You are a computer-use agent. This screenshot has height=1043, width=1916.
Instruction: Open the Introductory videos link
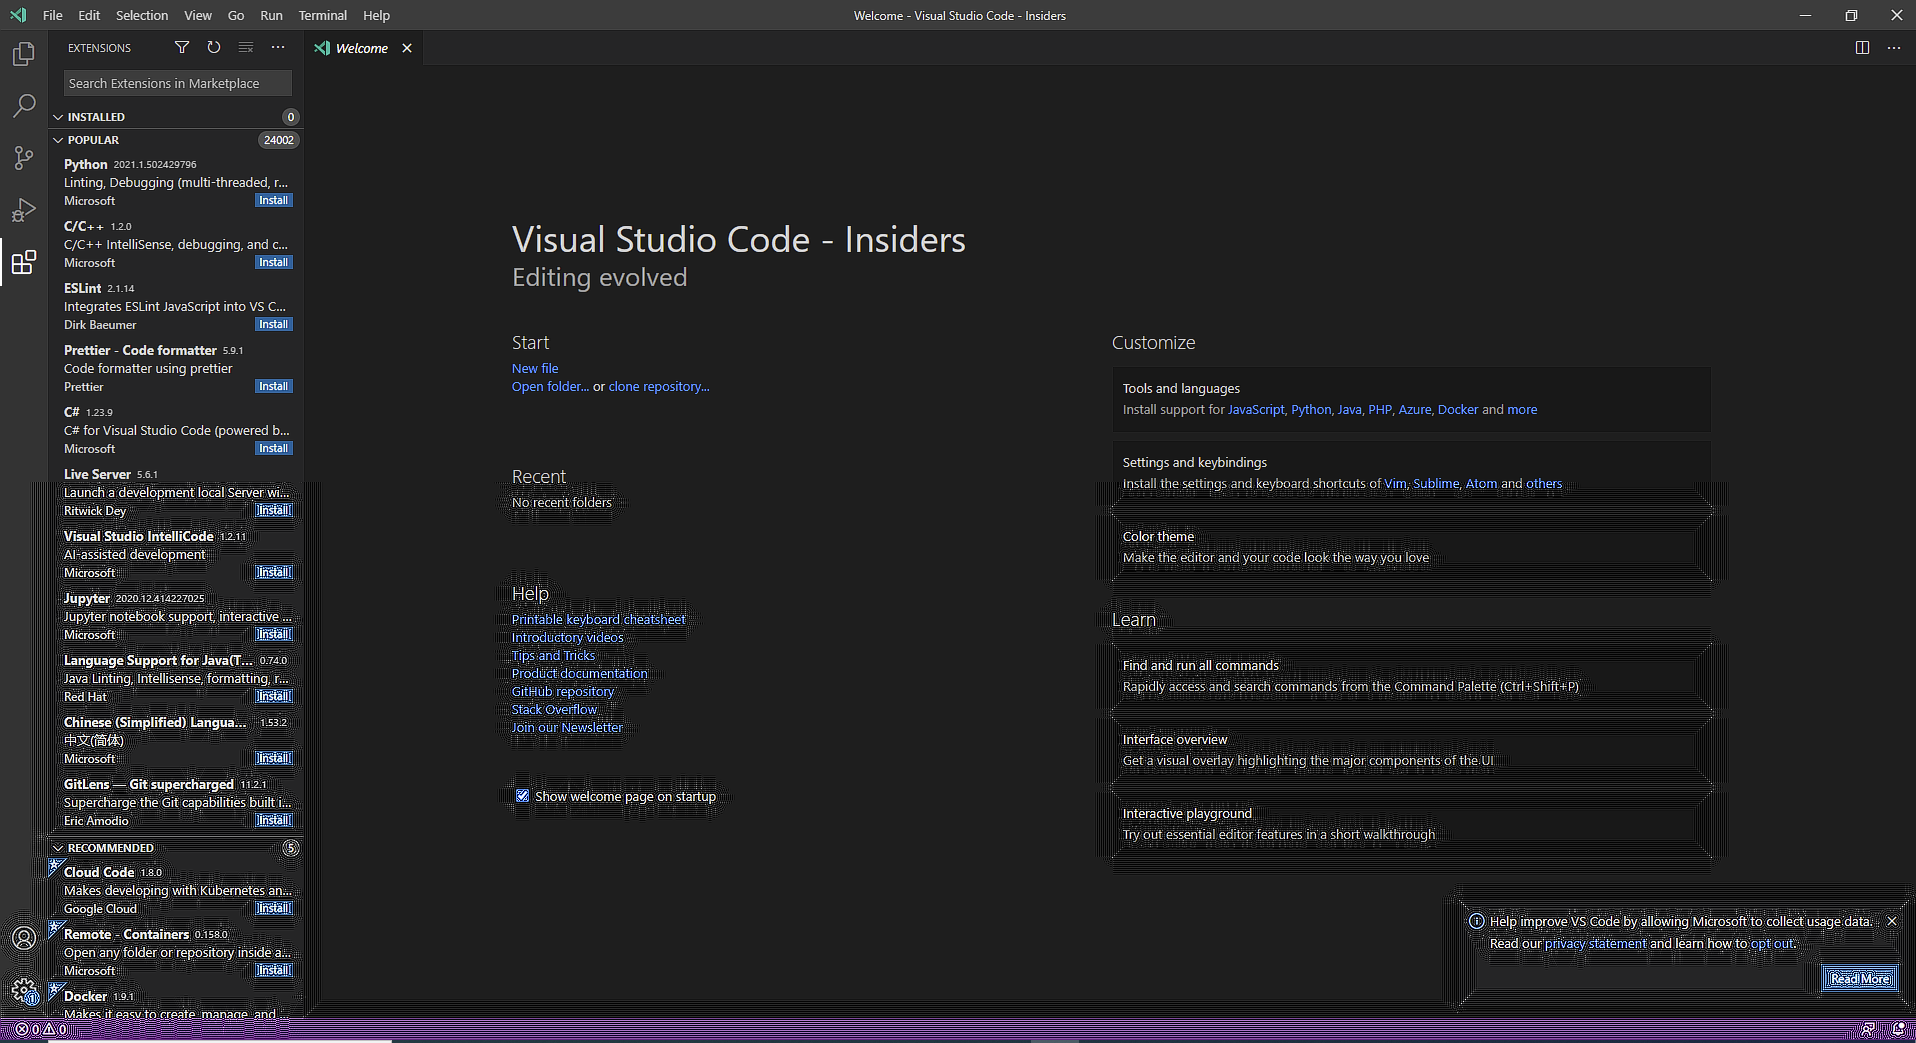[x=567, y=637]
